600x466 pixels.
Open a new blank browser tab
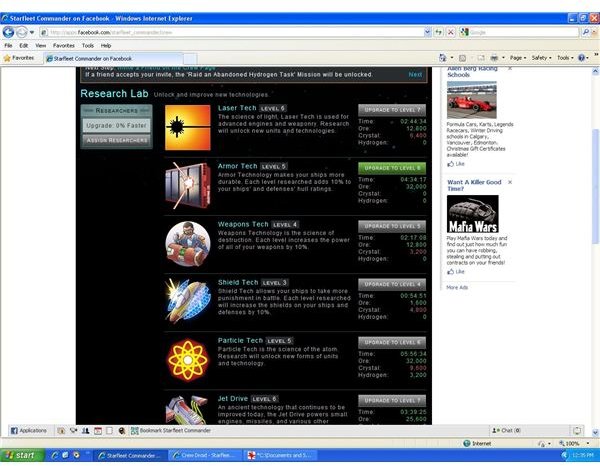click(190, 59)
